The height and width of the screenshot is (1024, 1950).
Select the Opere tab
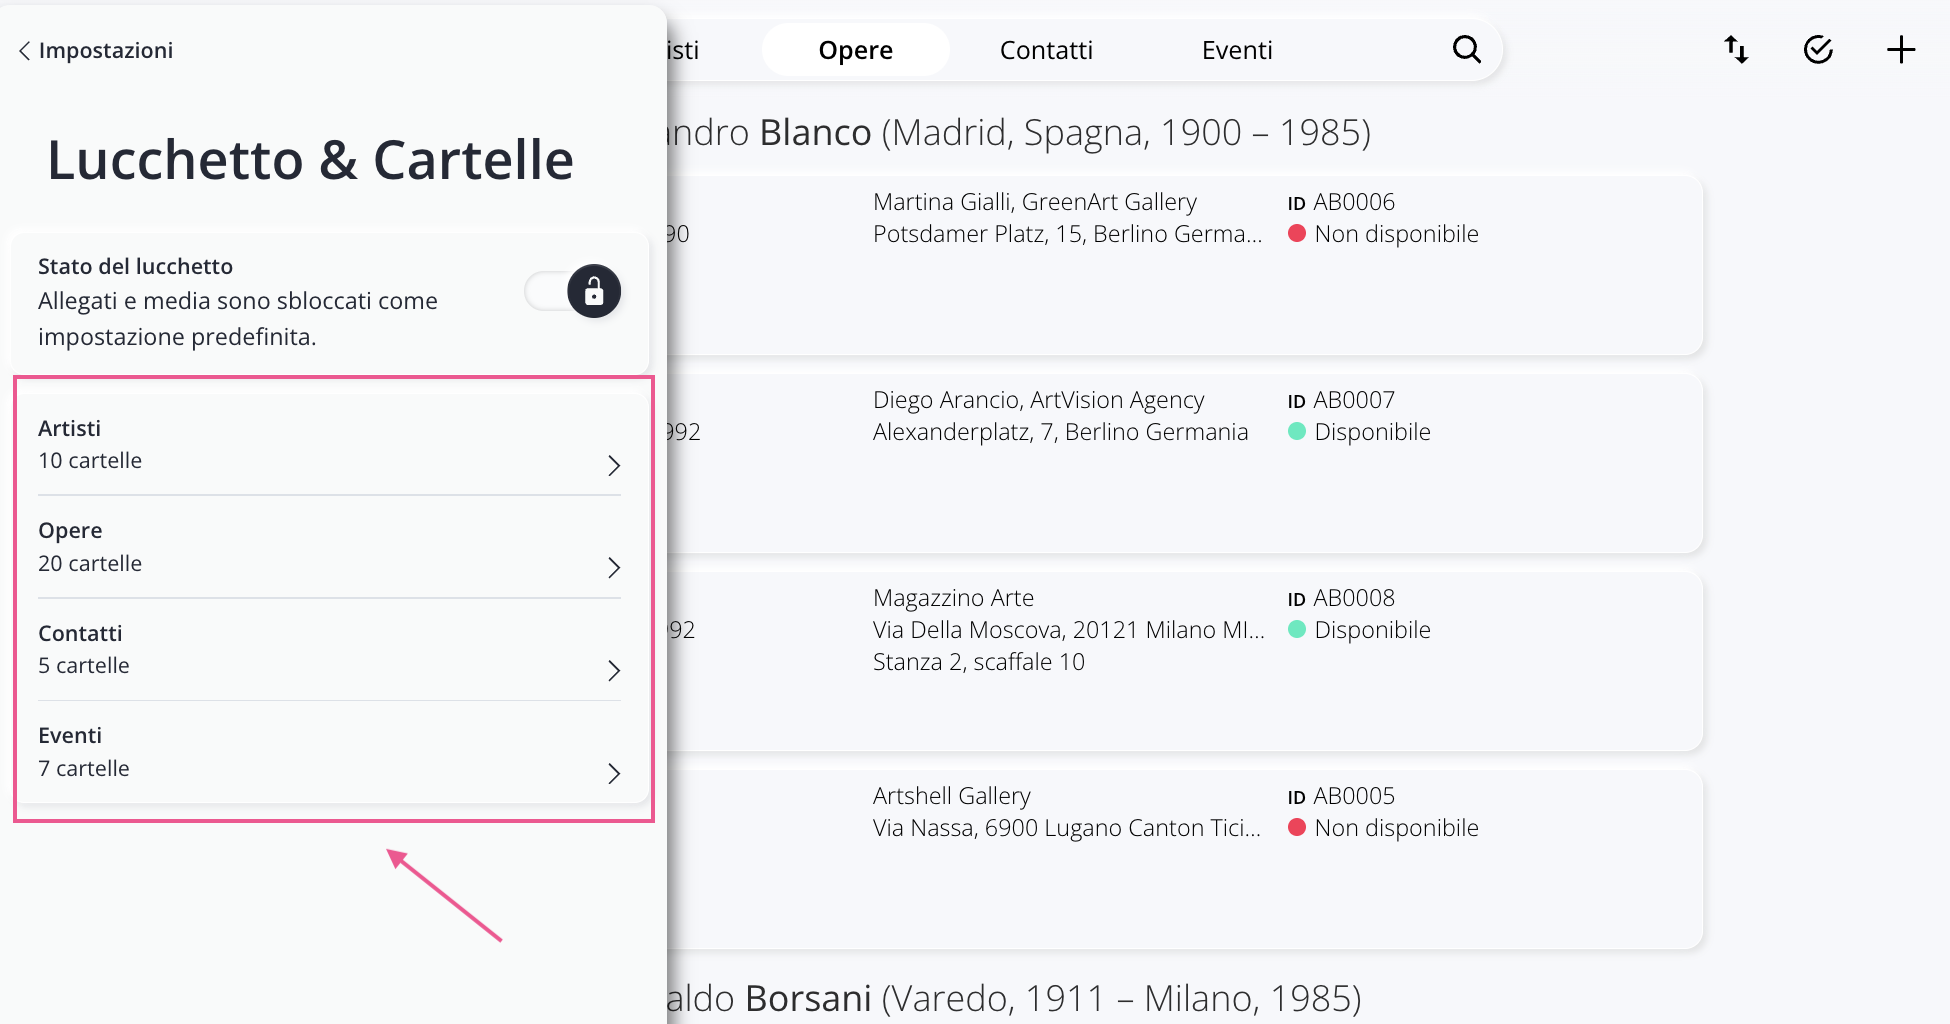(855, 50)
